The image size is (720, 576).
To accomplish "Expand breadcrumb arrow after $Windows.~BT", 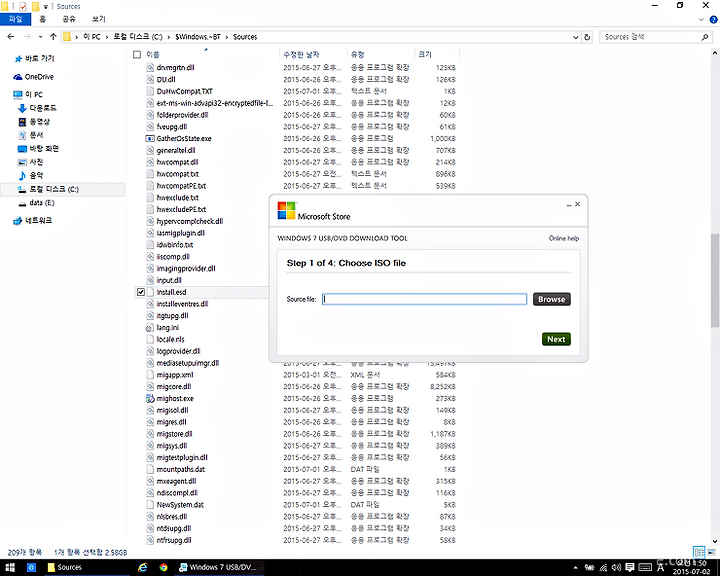I will click(x=227, y=37).
